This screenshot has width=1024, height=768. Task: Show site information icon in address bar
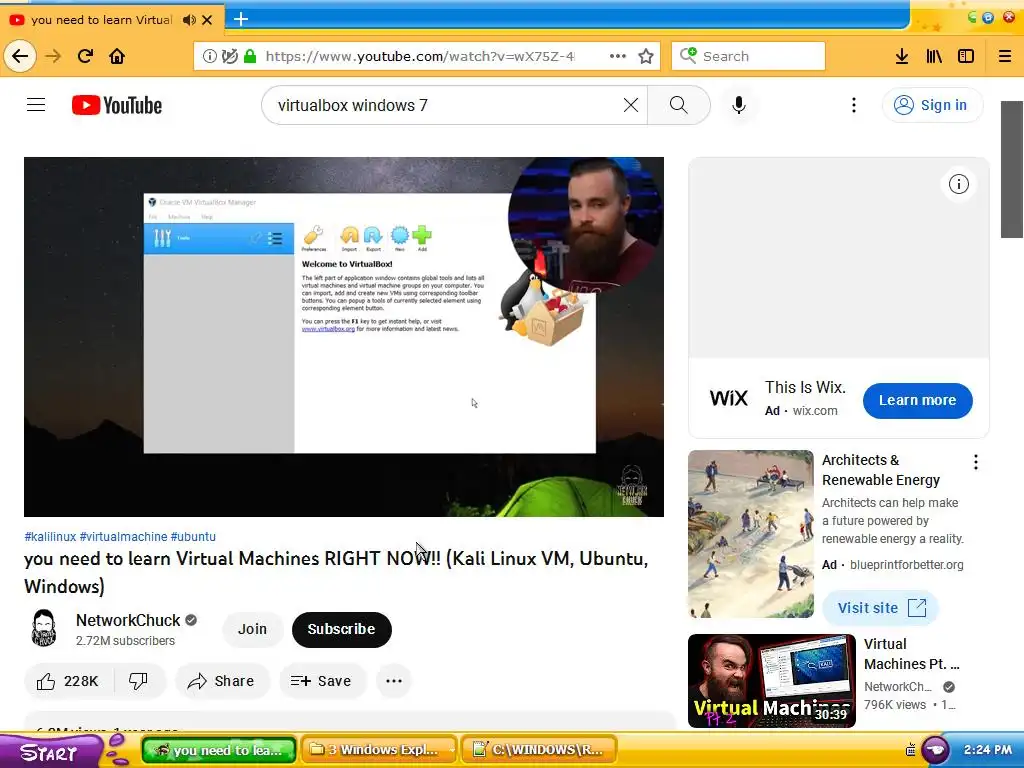[x=210, y=56]
